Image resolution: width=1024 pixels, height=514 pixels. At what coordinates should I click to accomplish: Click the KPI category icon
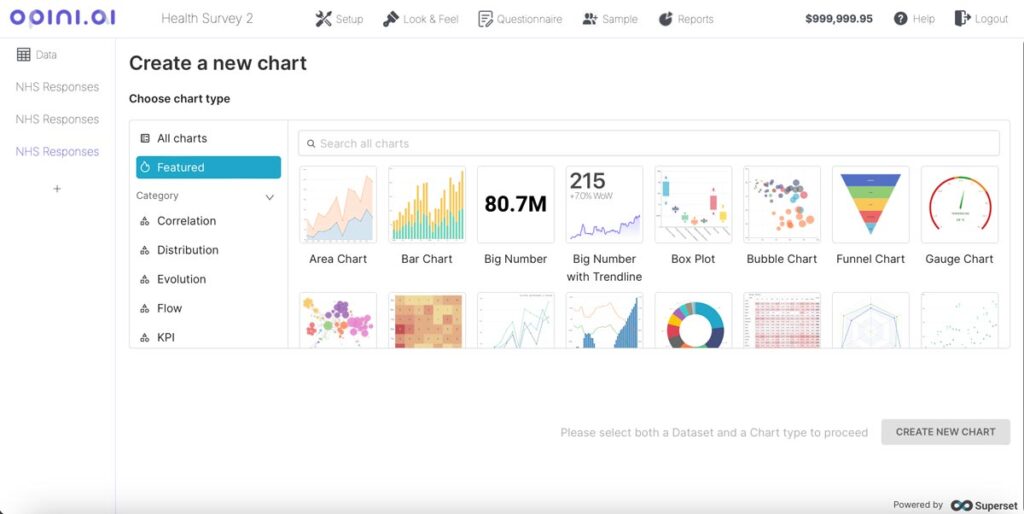pos(145,338)
